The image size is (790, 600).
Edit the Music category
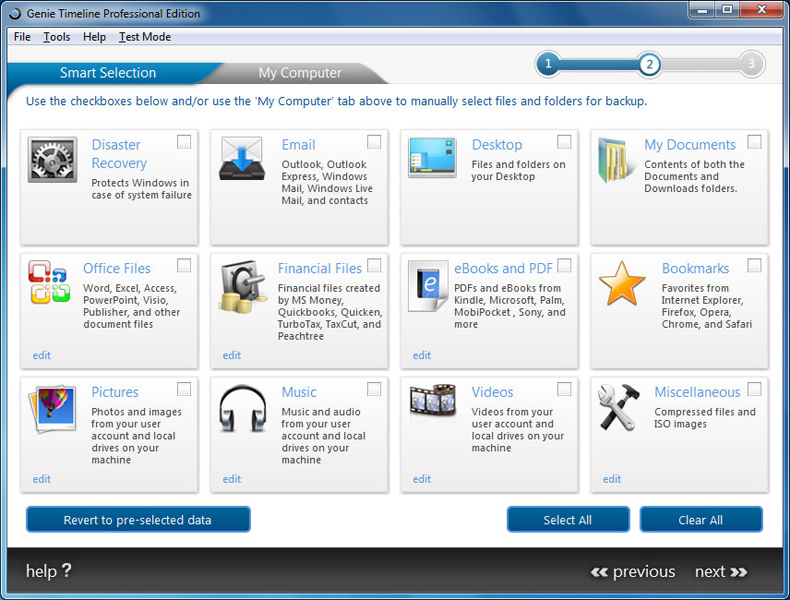232,479
